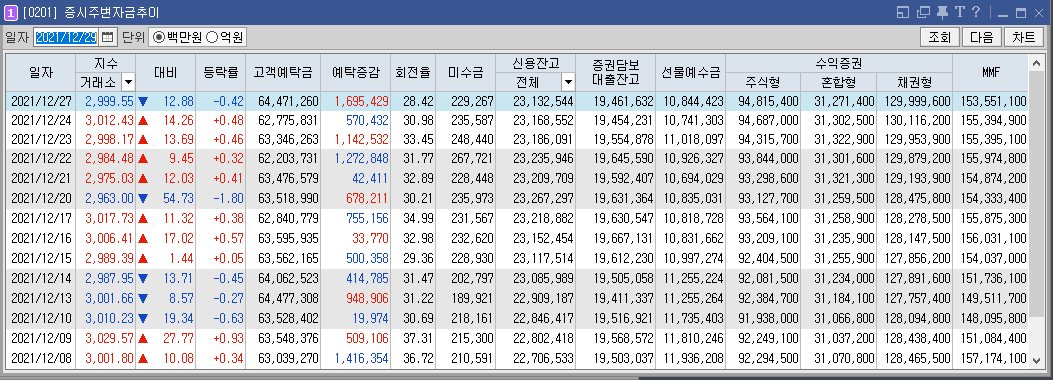Click the purple number 1 window icon
The width and height of the screenshot is (1053, 380).
[x=11, y=12]
